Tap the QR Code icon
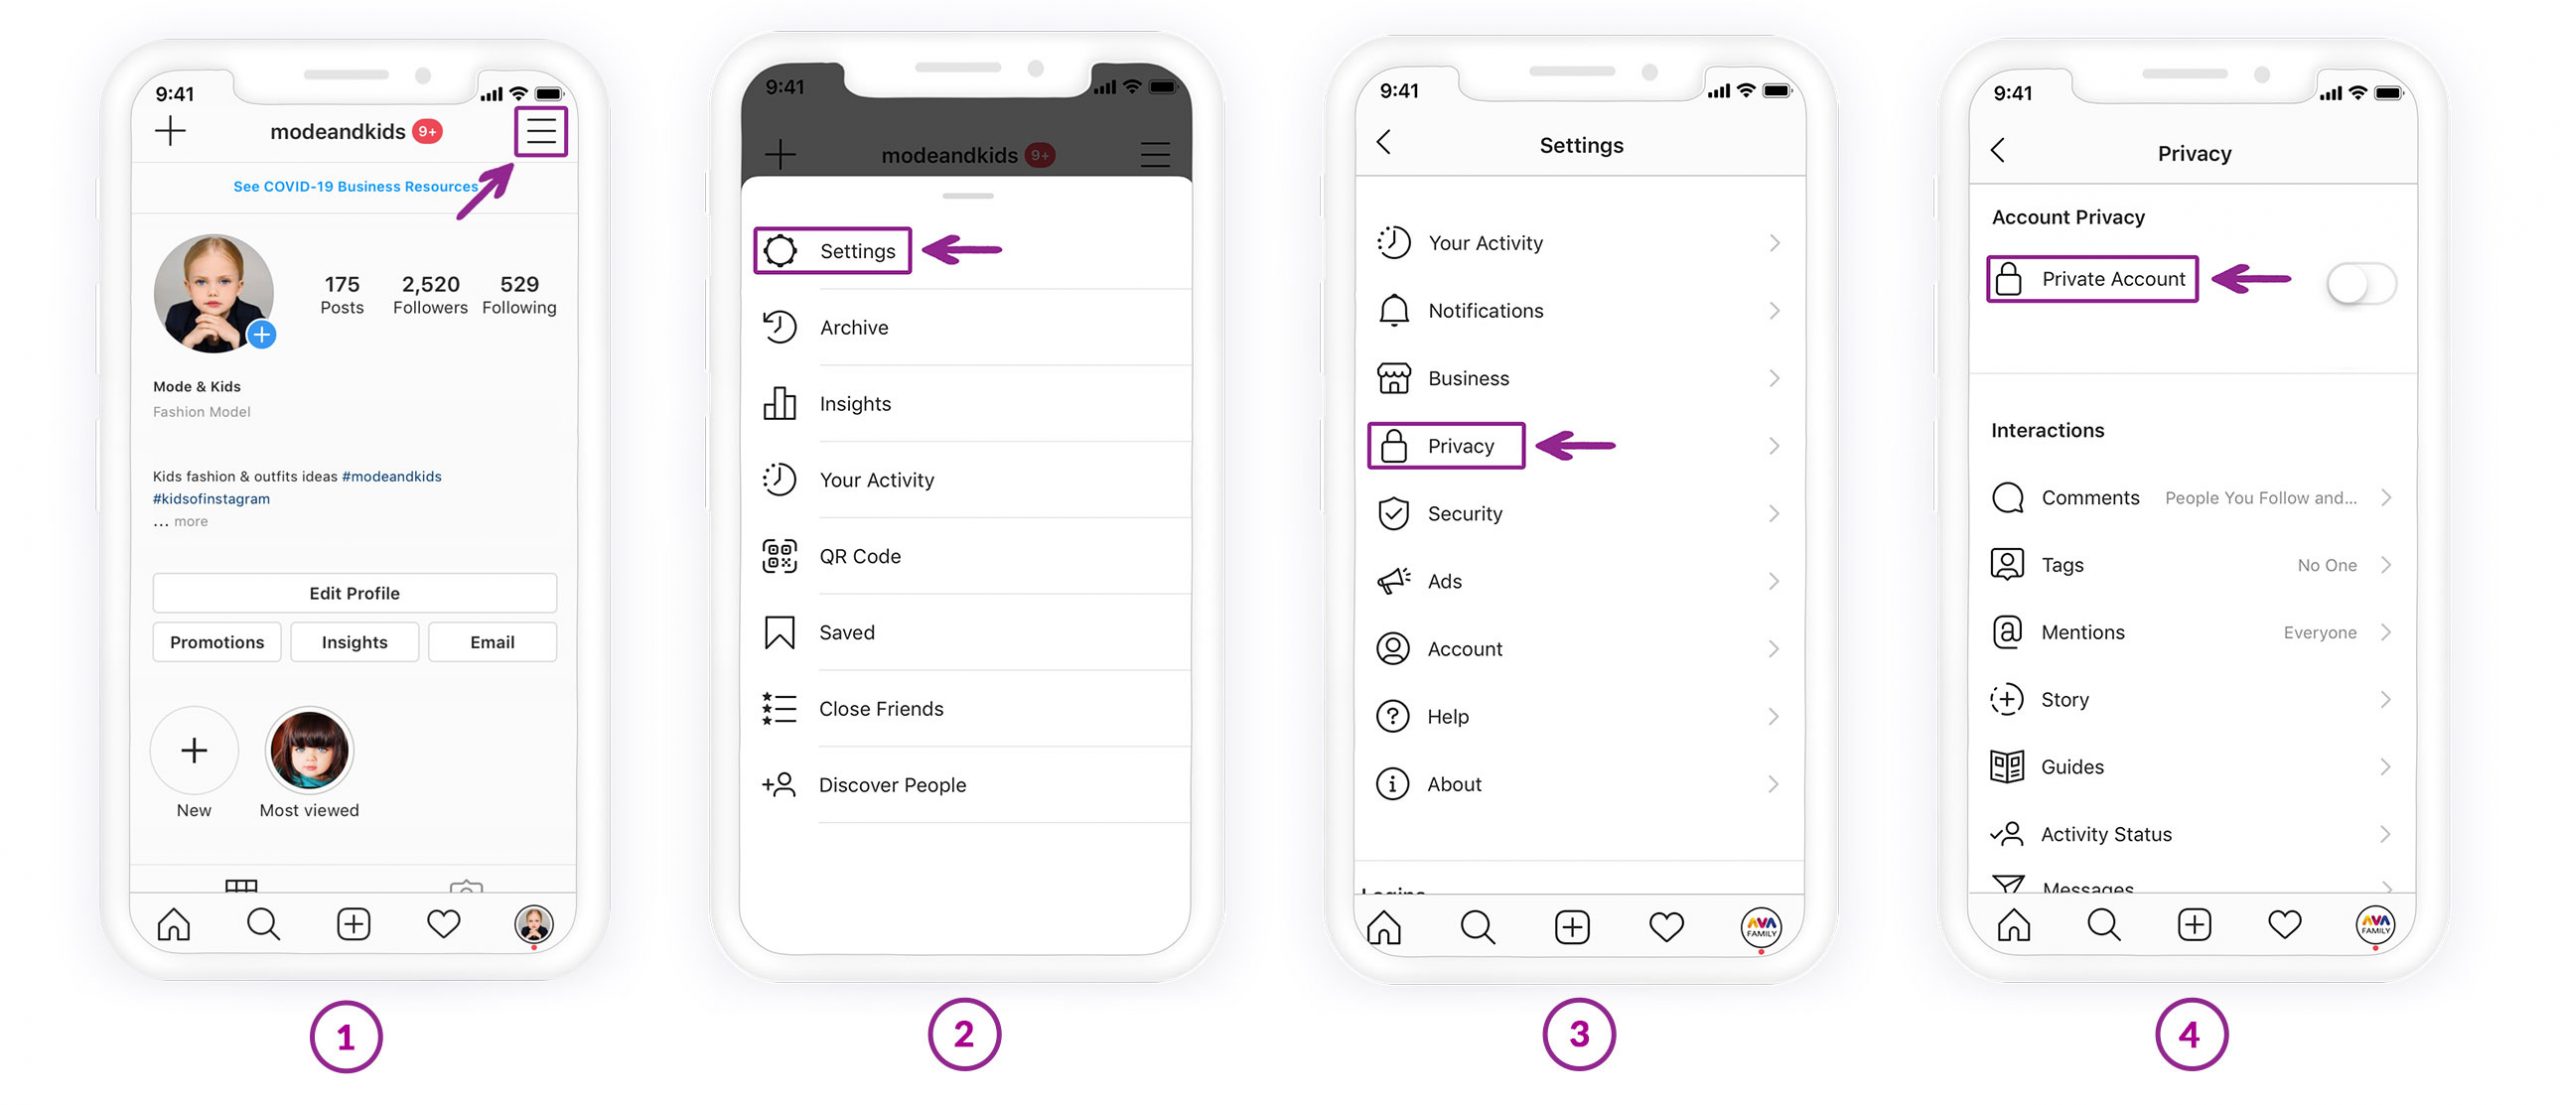This screenshot has width=2560, height=1105. [x=782, y=555]
